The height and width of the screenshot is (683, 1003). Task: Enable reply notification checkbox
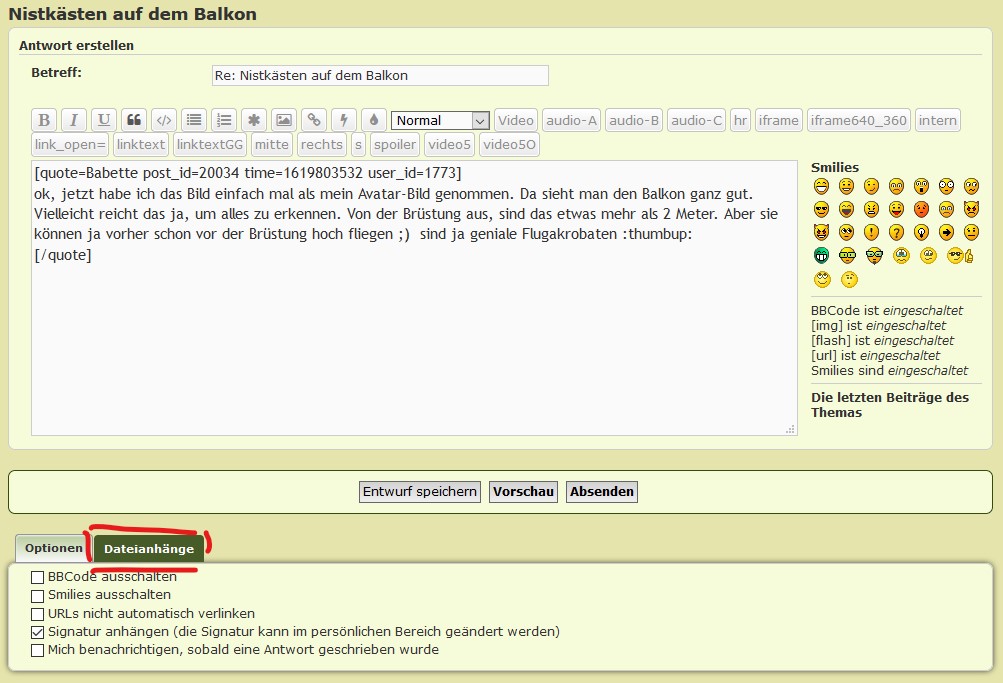coord(38,650)
